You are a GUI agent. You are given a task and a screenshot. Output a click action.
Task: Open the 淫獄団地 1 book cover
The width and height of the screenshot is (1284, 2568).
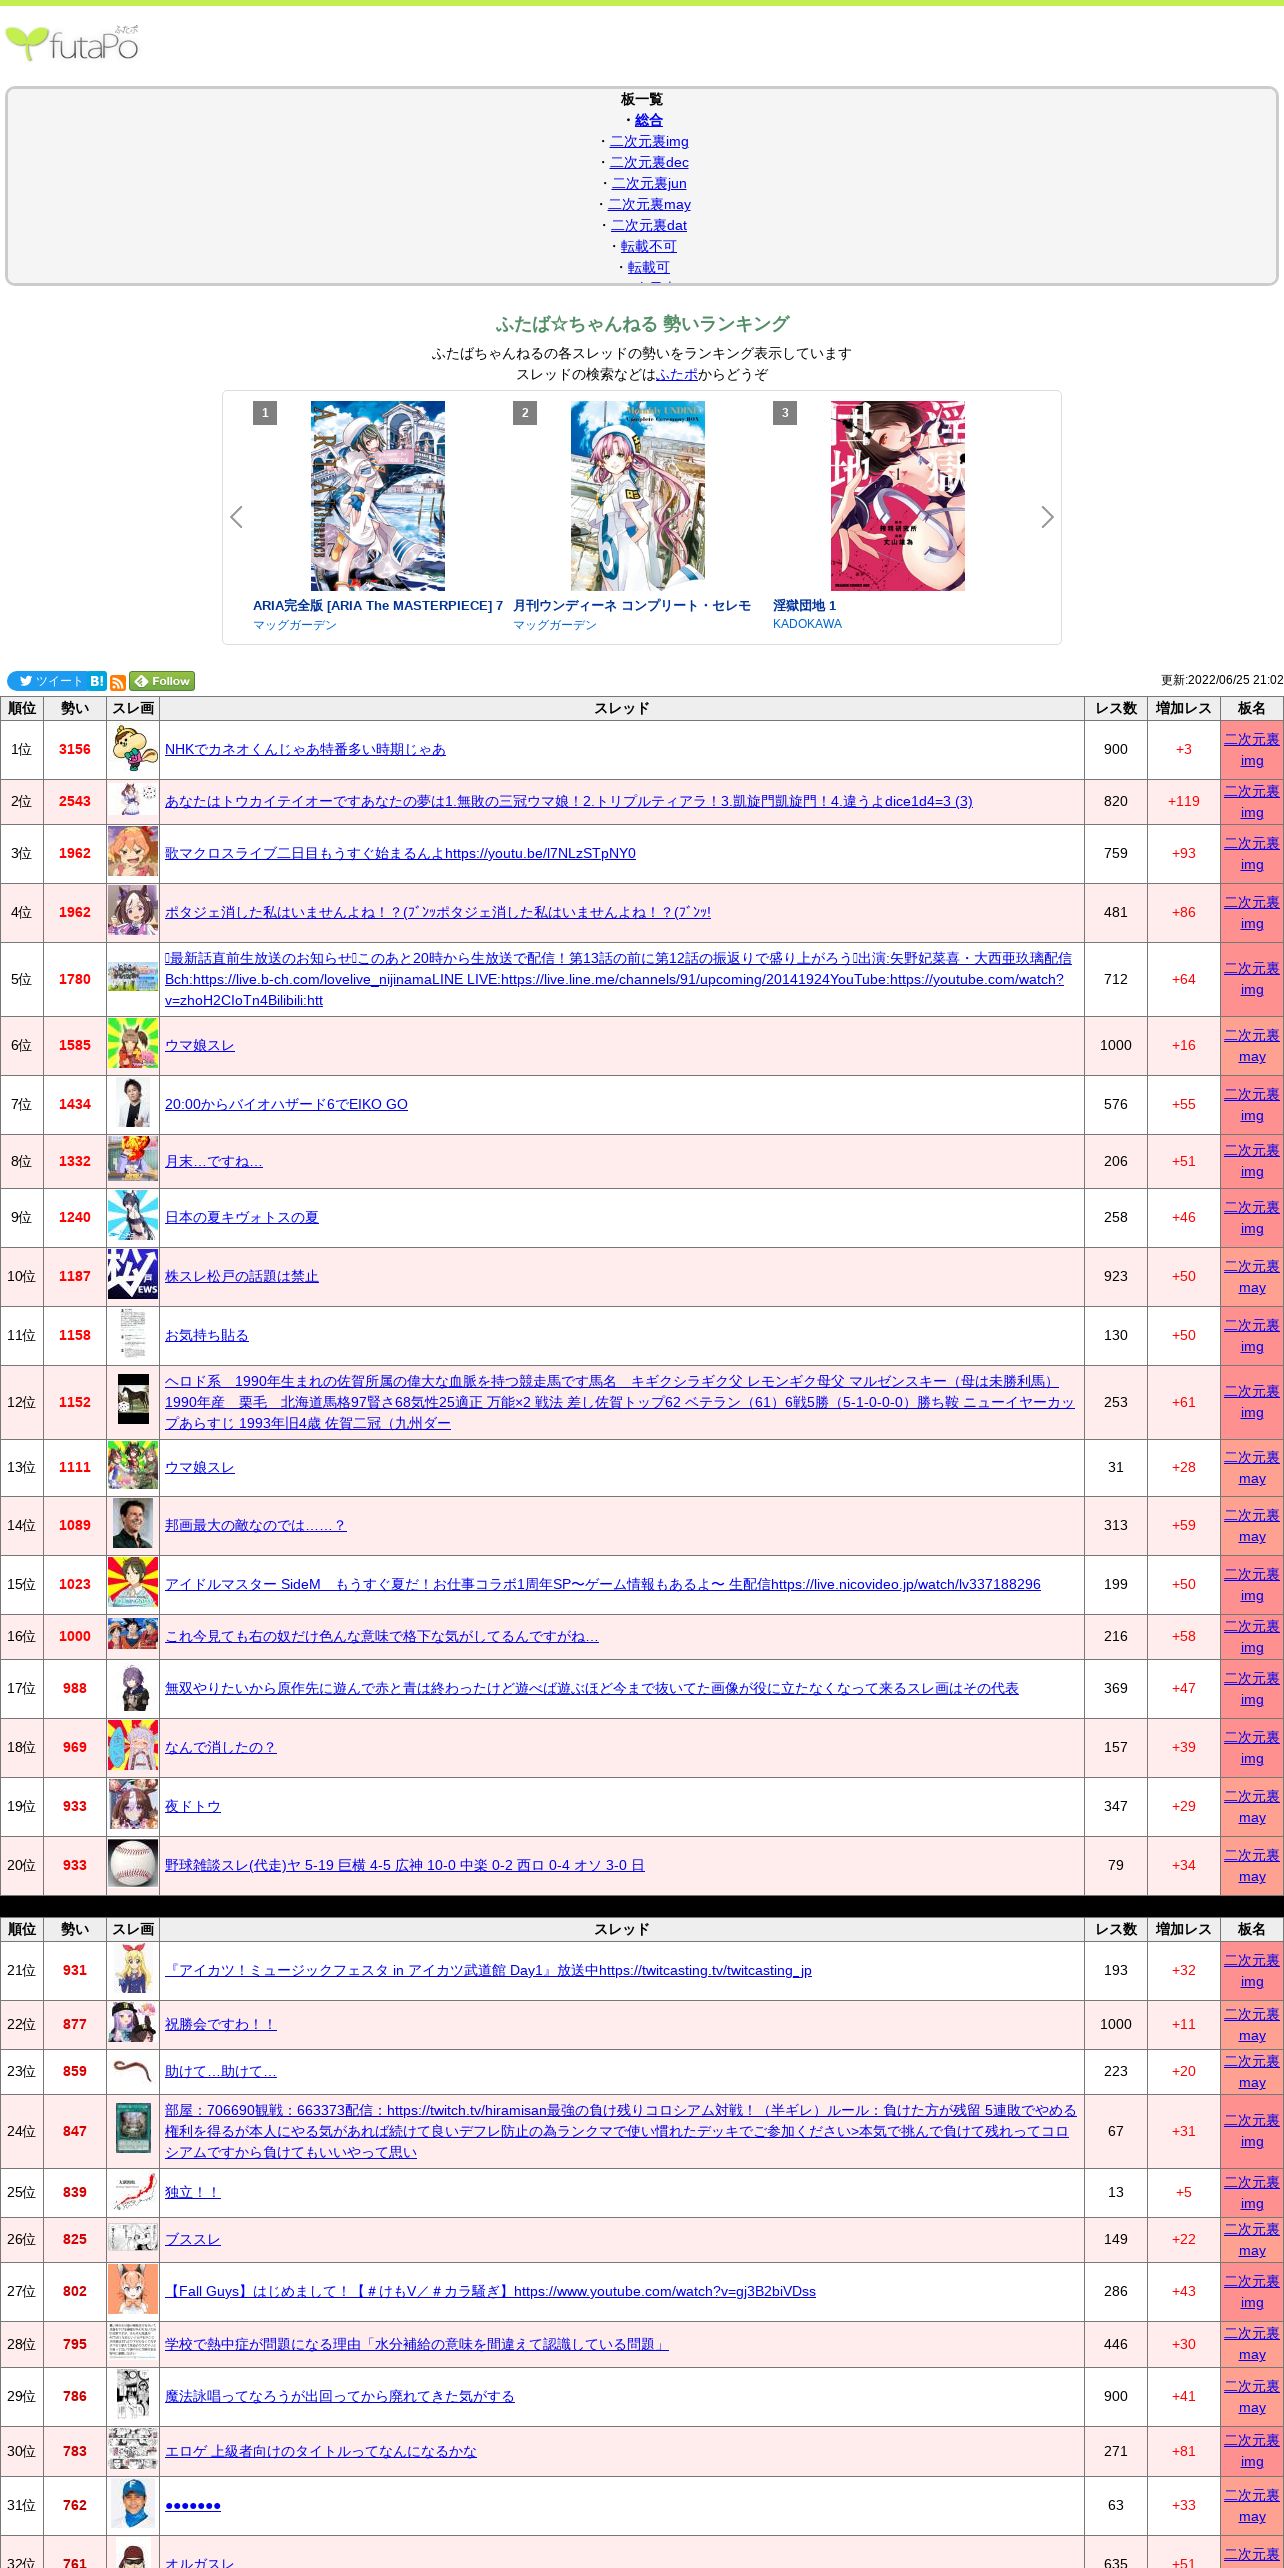click(898, 496)
